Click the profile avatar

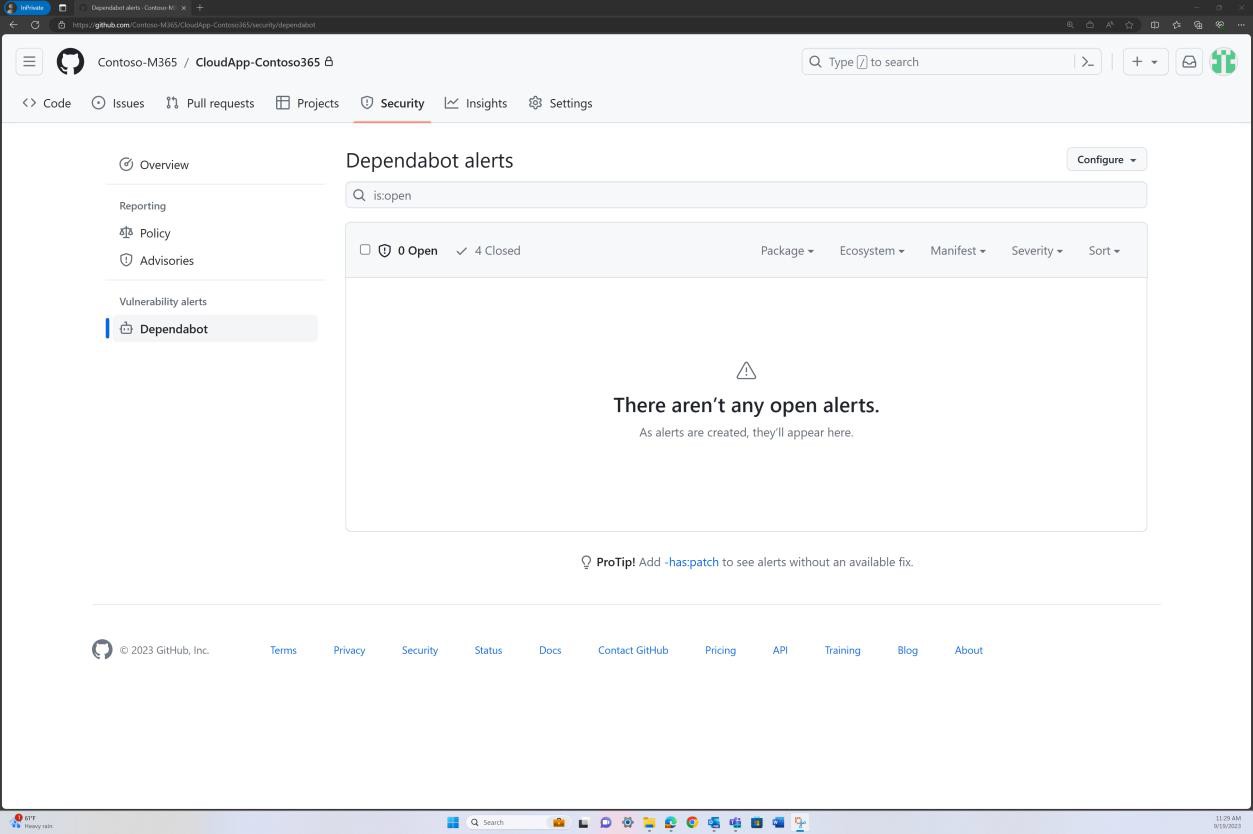[x=1222, y=61]
